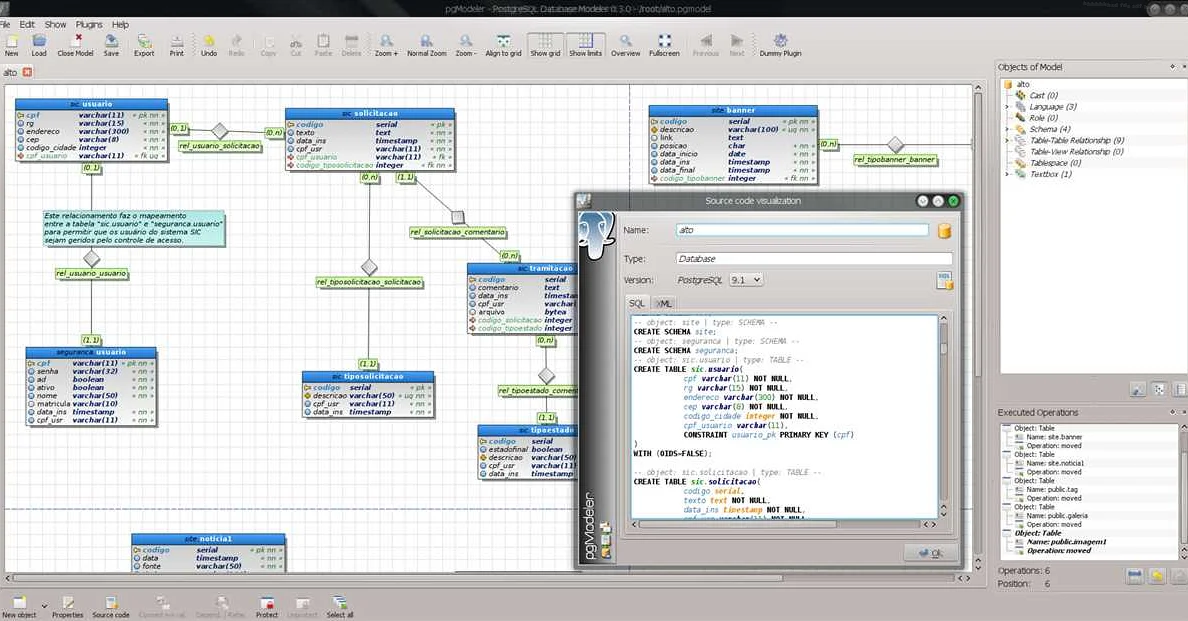Close the alto model tab
This screenshot has height=621, width=1188.
(28, 72)
